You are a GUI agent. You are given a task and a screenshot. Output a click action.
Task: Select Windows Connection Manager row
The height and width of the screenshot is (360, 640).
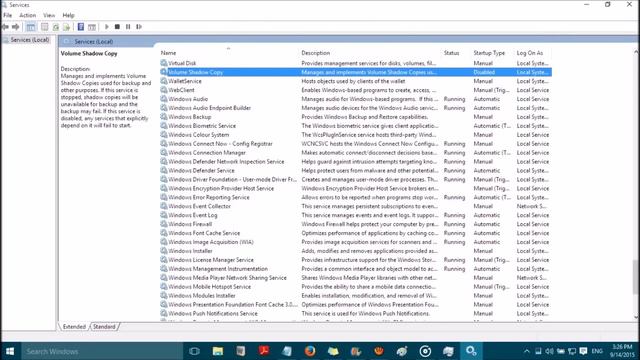point(355,153)
